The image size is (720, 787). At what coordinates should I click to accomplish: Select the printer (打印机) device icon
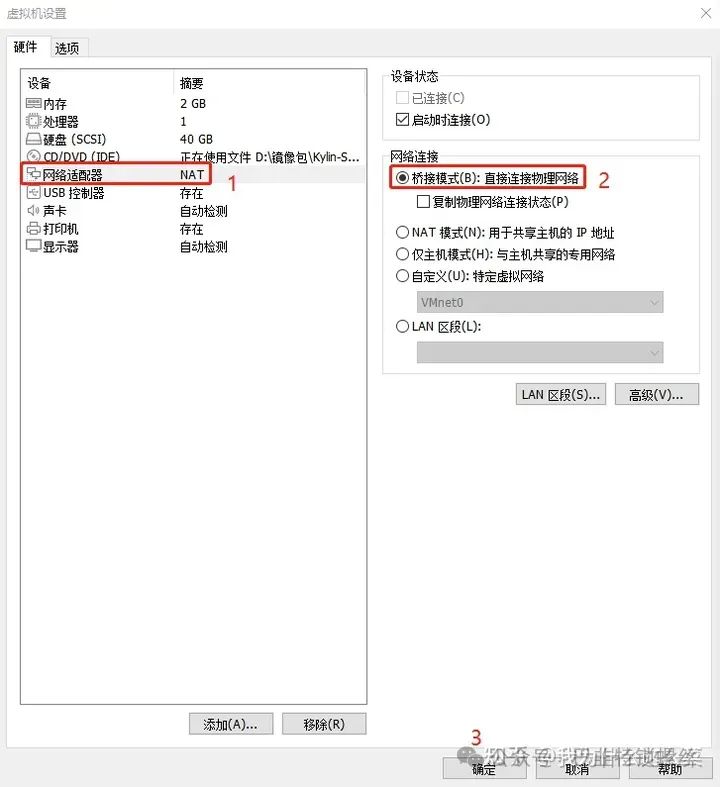tap(34, 228)
